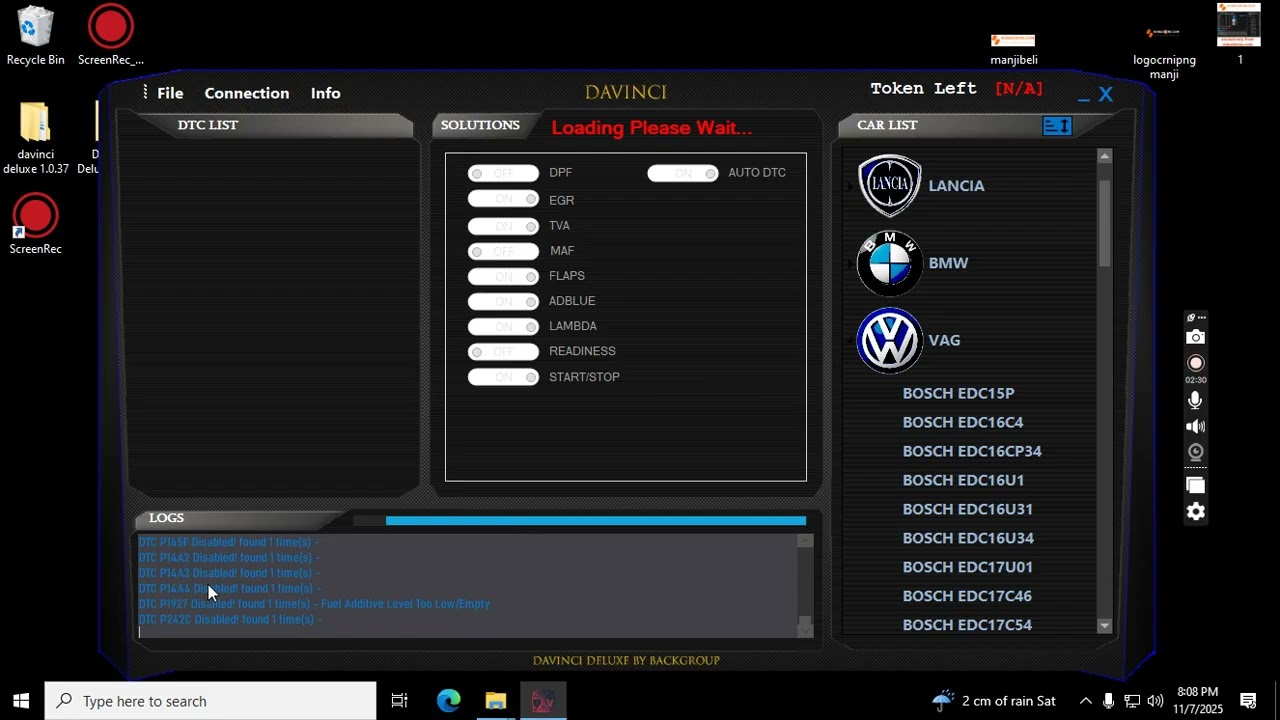Click the Davinci app taskbar icon

click(x=542, y=701)
